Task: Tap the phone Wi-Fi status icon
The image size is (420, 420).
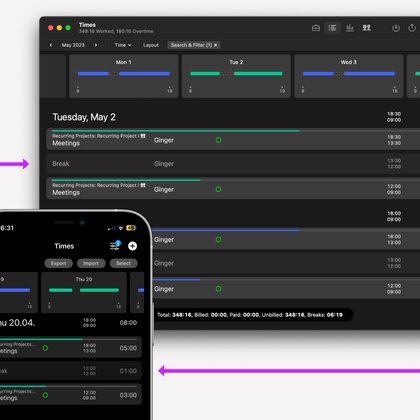Action: [121, 228]
